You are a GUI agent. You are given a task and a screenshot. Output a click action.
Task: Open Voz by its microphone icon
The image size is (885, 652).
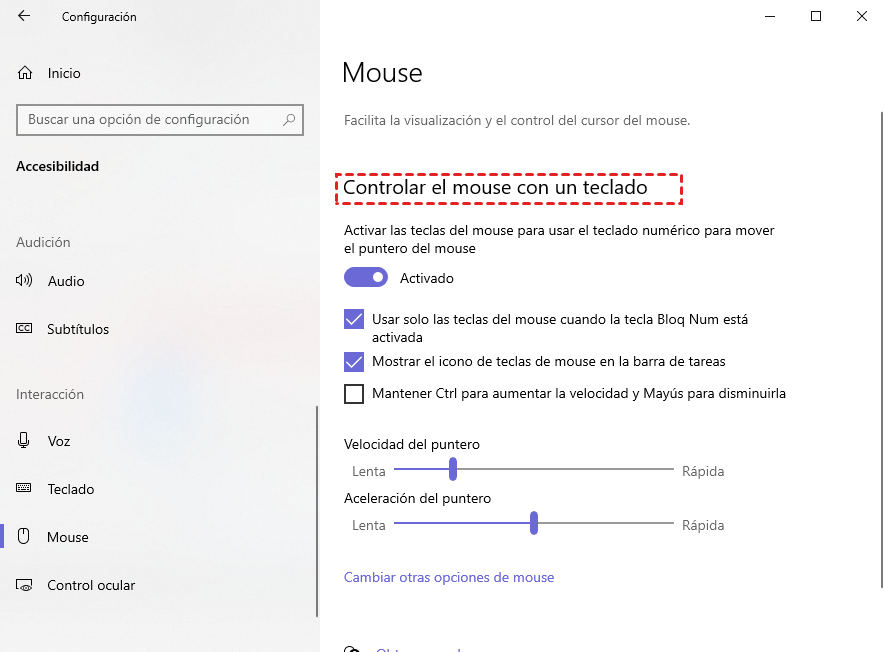pos(23,440)
